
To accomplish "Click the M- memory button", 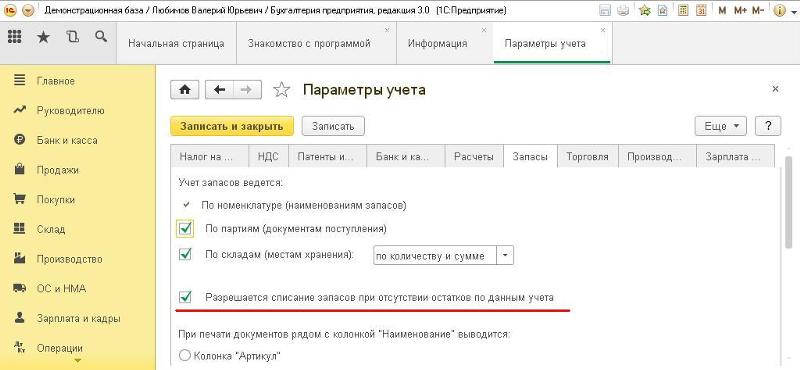I will [758, 10].
